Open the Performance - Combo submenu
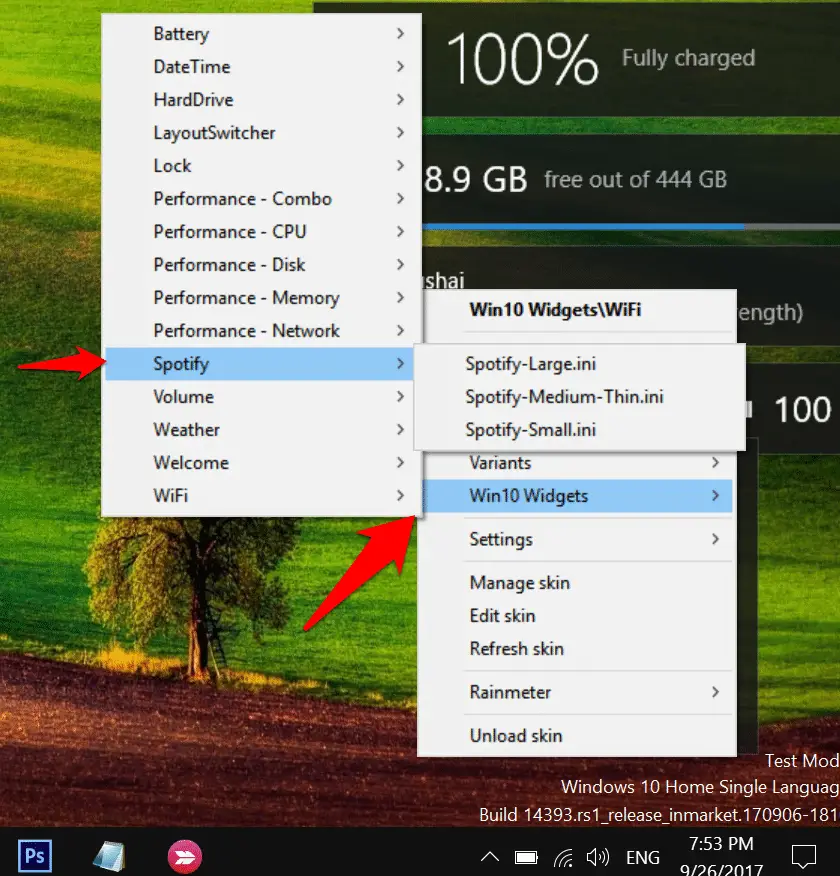The height and width of the screenshot is (876, 840). [259, 198]
